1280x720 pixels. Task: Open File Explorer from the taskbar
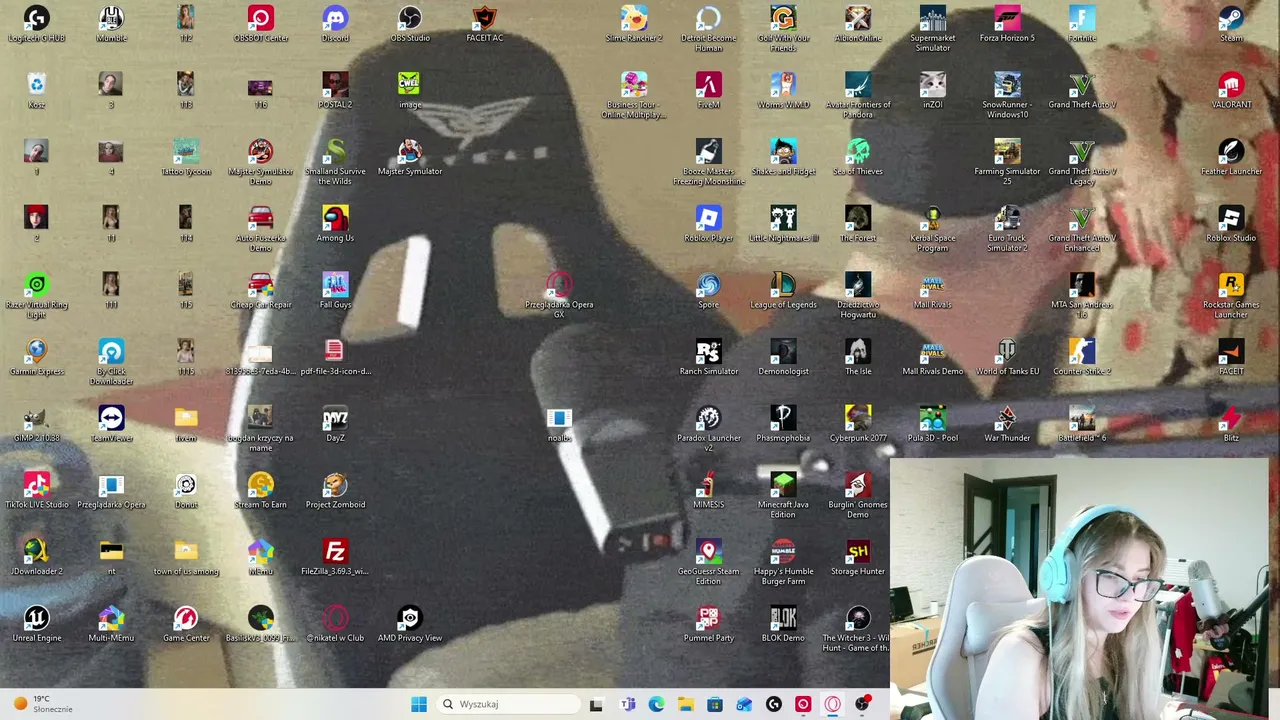pos(685,704)
